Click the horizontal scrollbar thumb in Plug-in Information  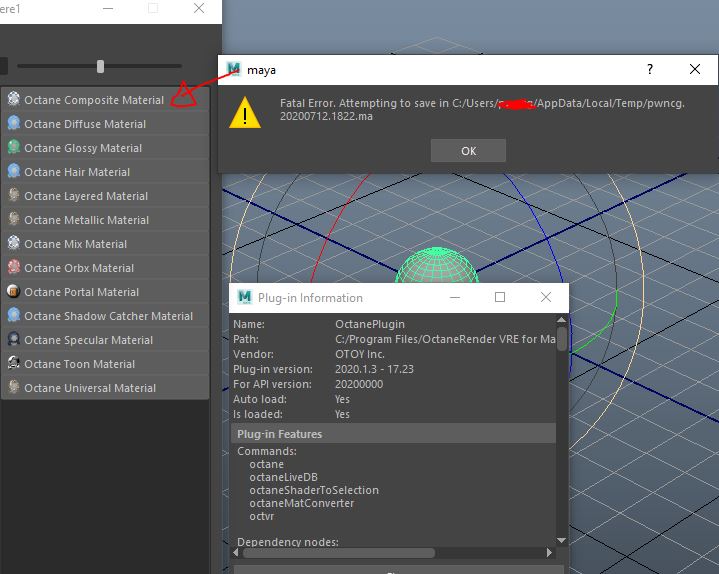click(x=338, y=553)
